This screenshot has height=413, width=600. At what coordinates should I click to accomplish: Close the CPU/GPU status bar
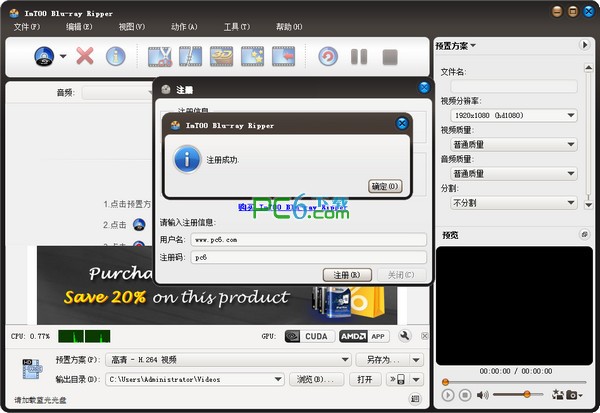424,336
